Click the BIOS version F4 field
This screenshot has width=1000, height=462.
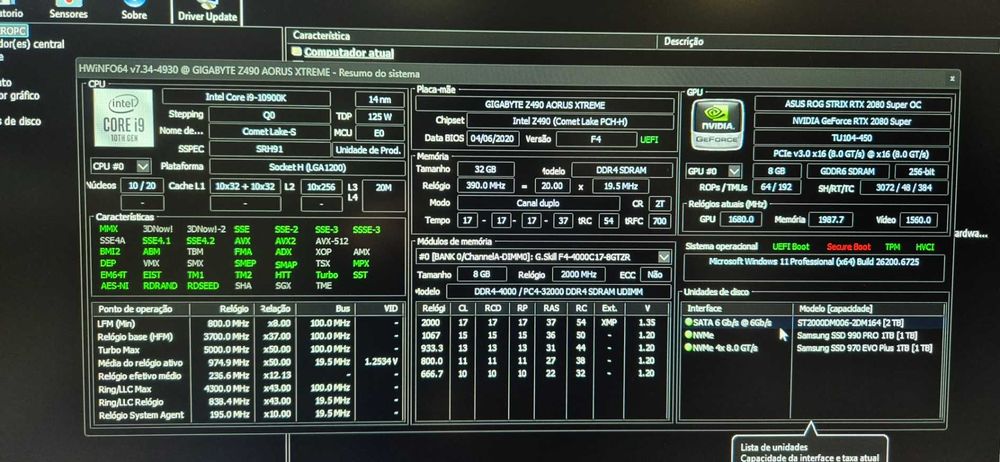[x=596, y=138]
